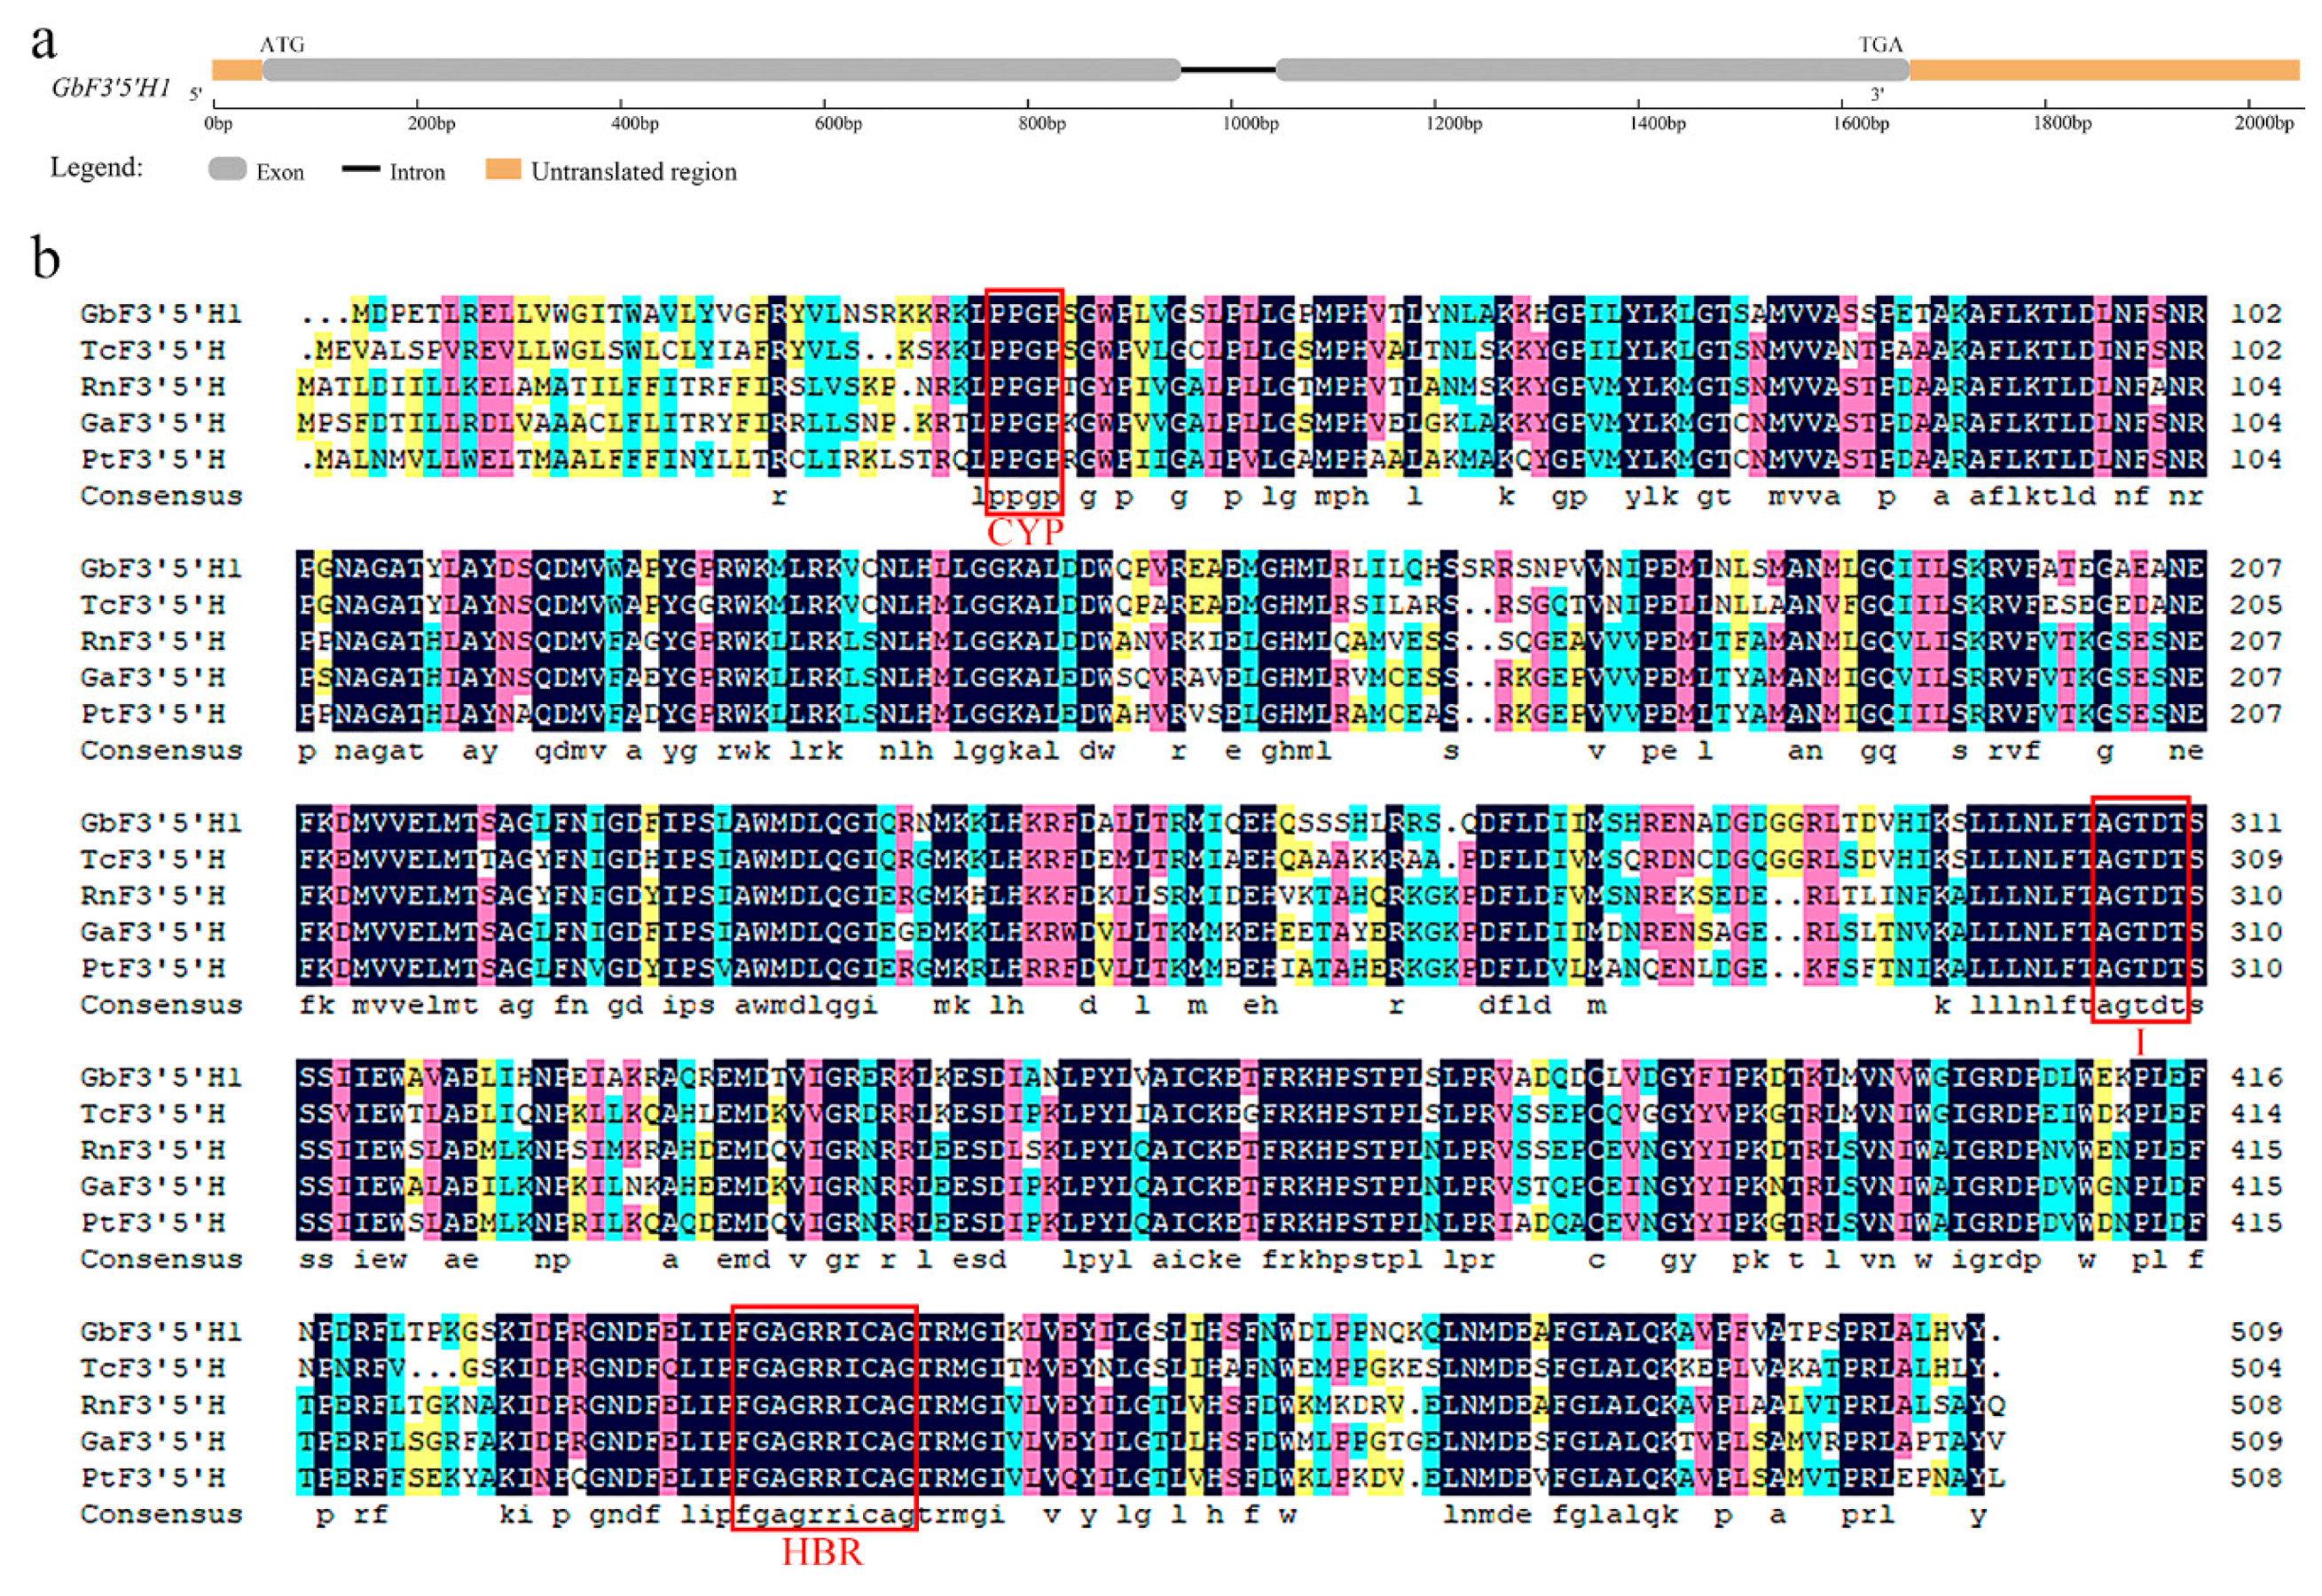The image size is (2322, 1596).
Task: Click the red 'I' motif label
Action: click(x=2140, y=1043)
